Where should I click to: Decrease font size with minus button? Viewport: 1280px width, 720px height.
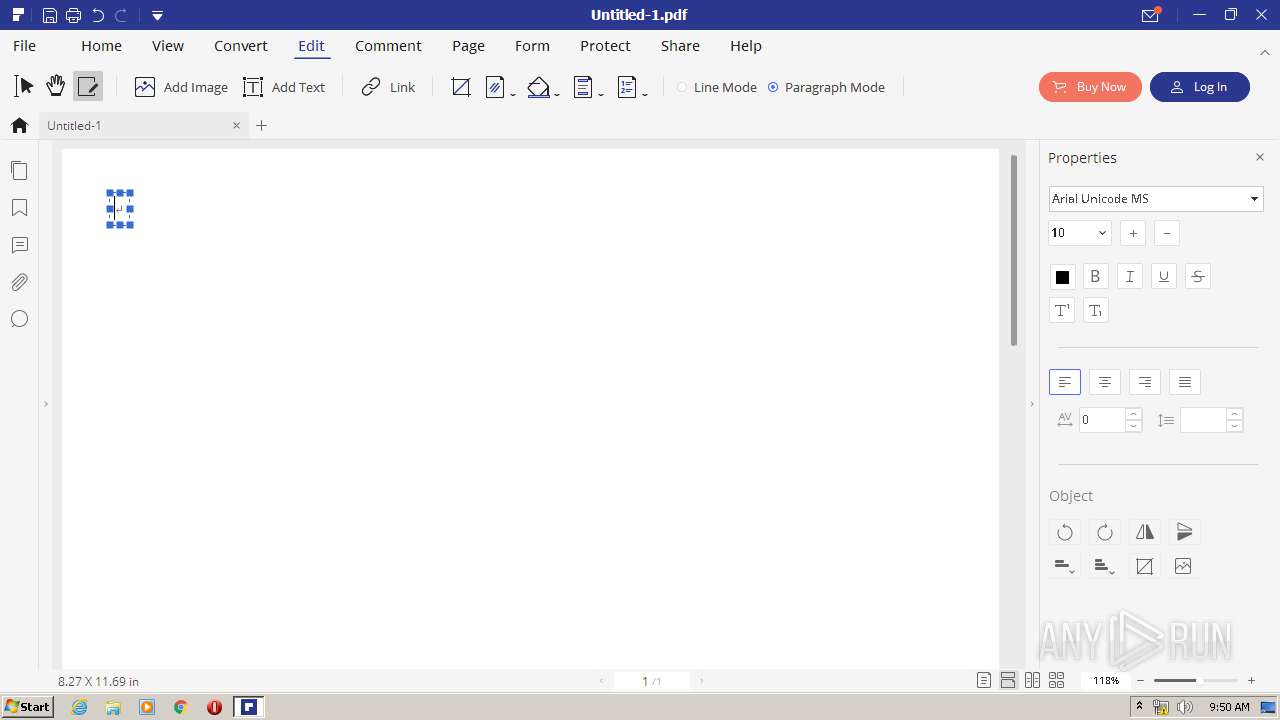[1167, 233]
